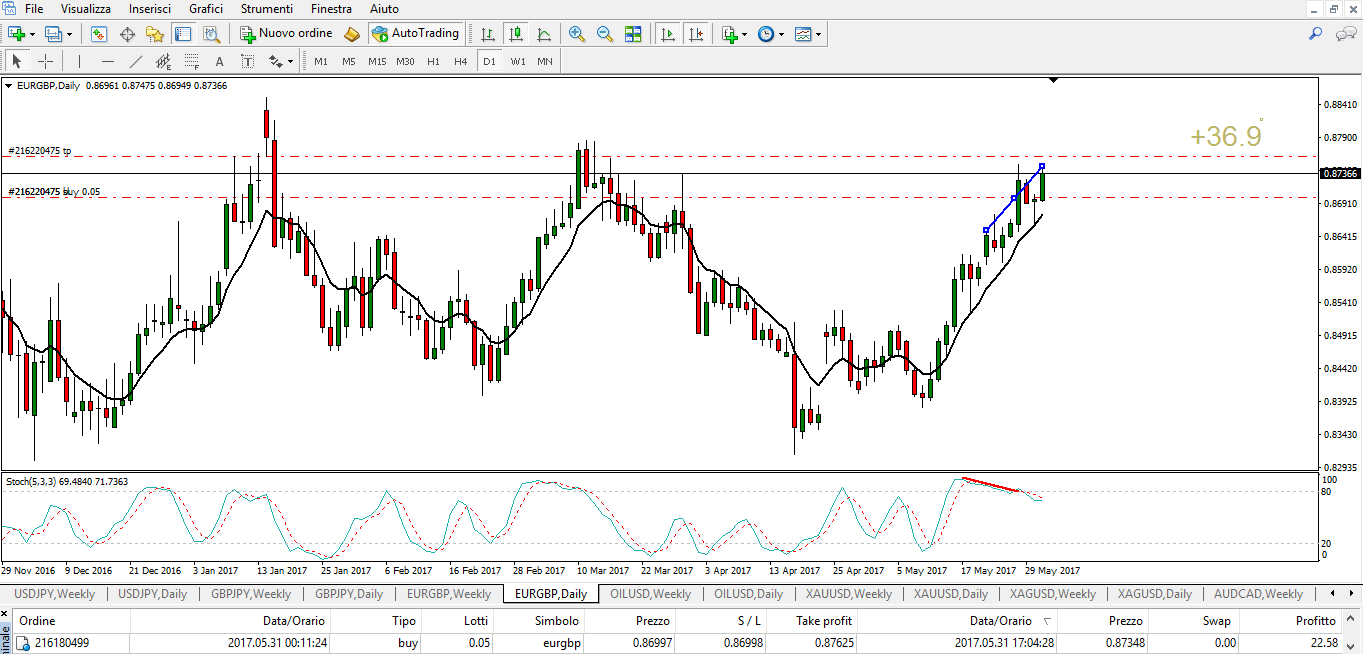
Task: Open MetaEditor with the book icon
Action: [351, 34]
